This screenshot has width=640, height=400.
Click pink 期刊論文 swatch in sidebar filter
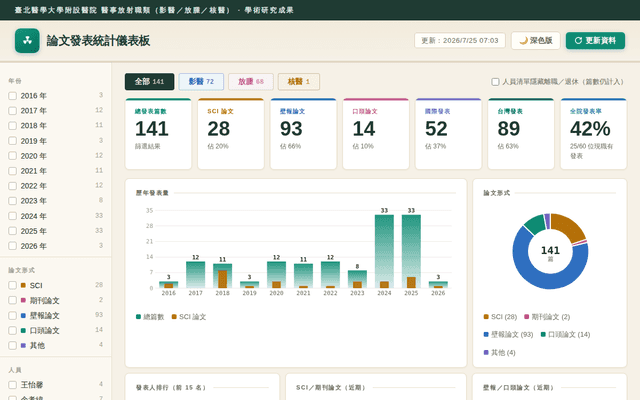[x=23, y=300]
